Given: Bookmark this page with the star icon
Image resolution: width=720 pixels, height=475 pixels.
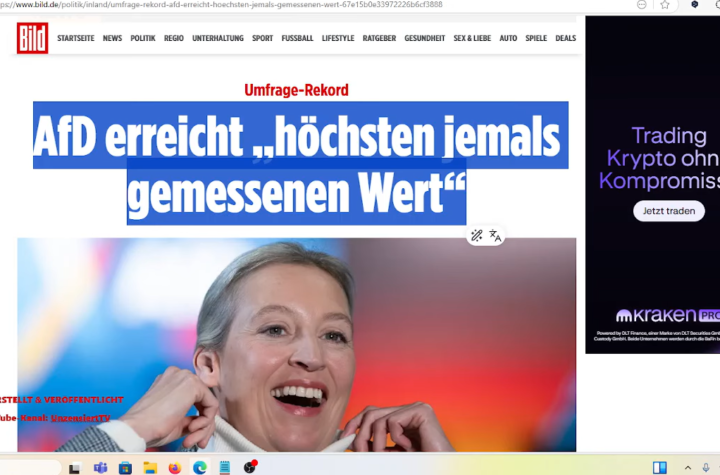Looking at the screenshot, I should (664, 5).
